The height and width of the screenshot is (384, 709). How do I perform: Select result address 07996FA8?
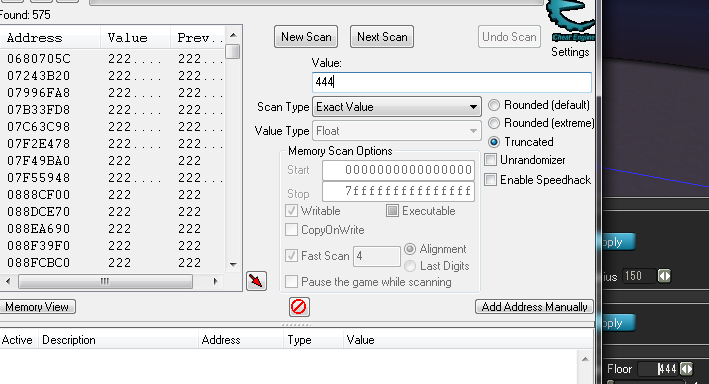(x=39, y=93)
